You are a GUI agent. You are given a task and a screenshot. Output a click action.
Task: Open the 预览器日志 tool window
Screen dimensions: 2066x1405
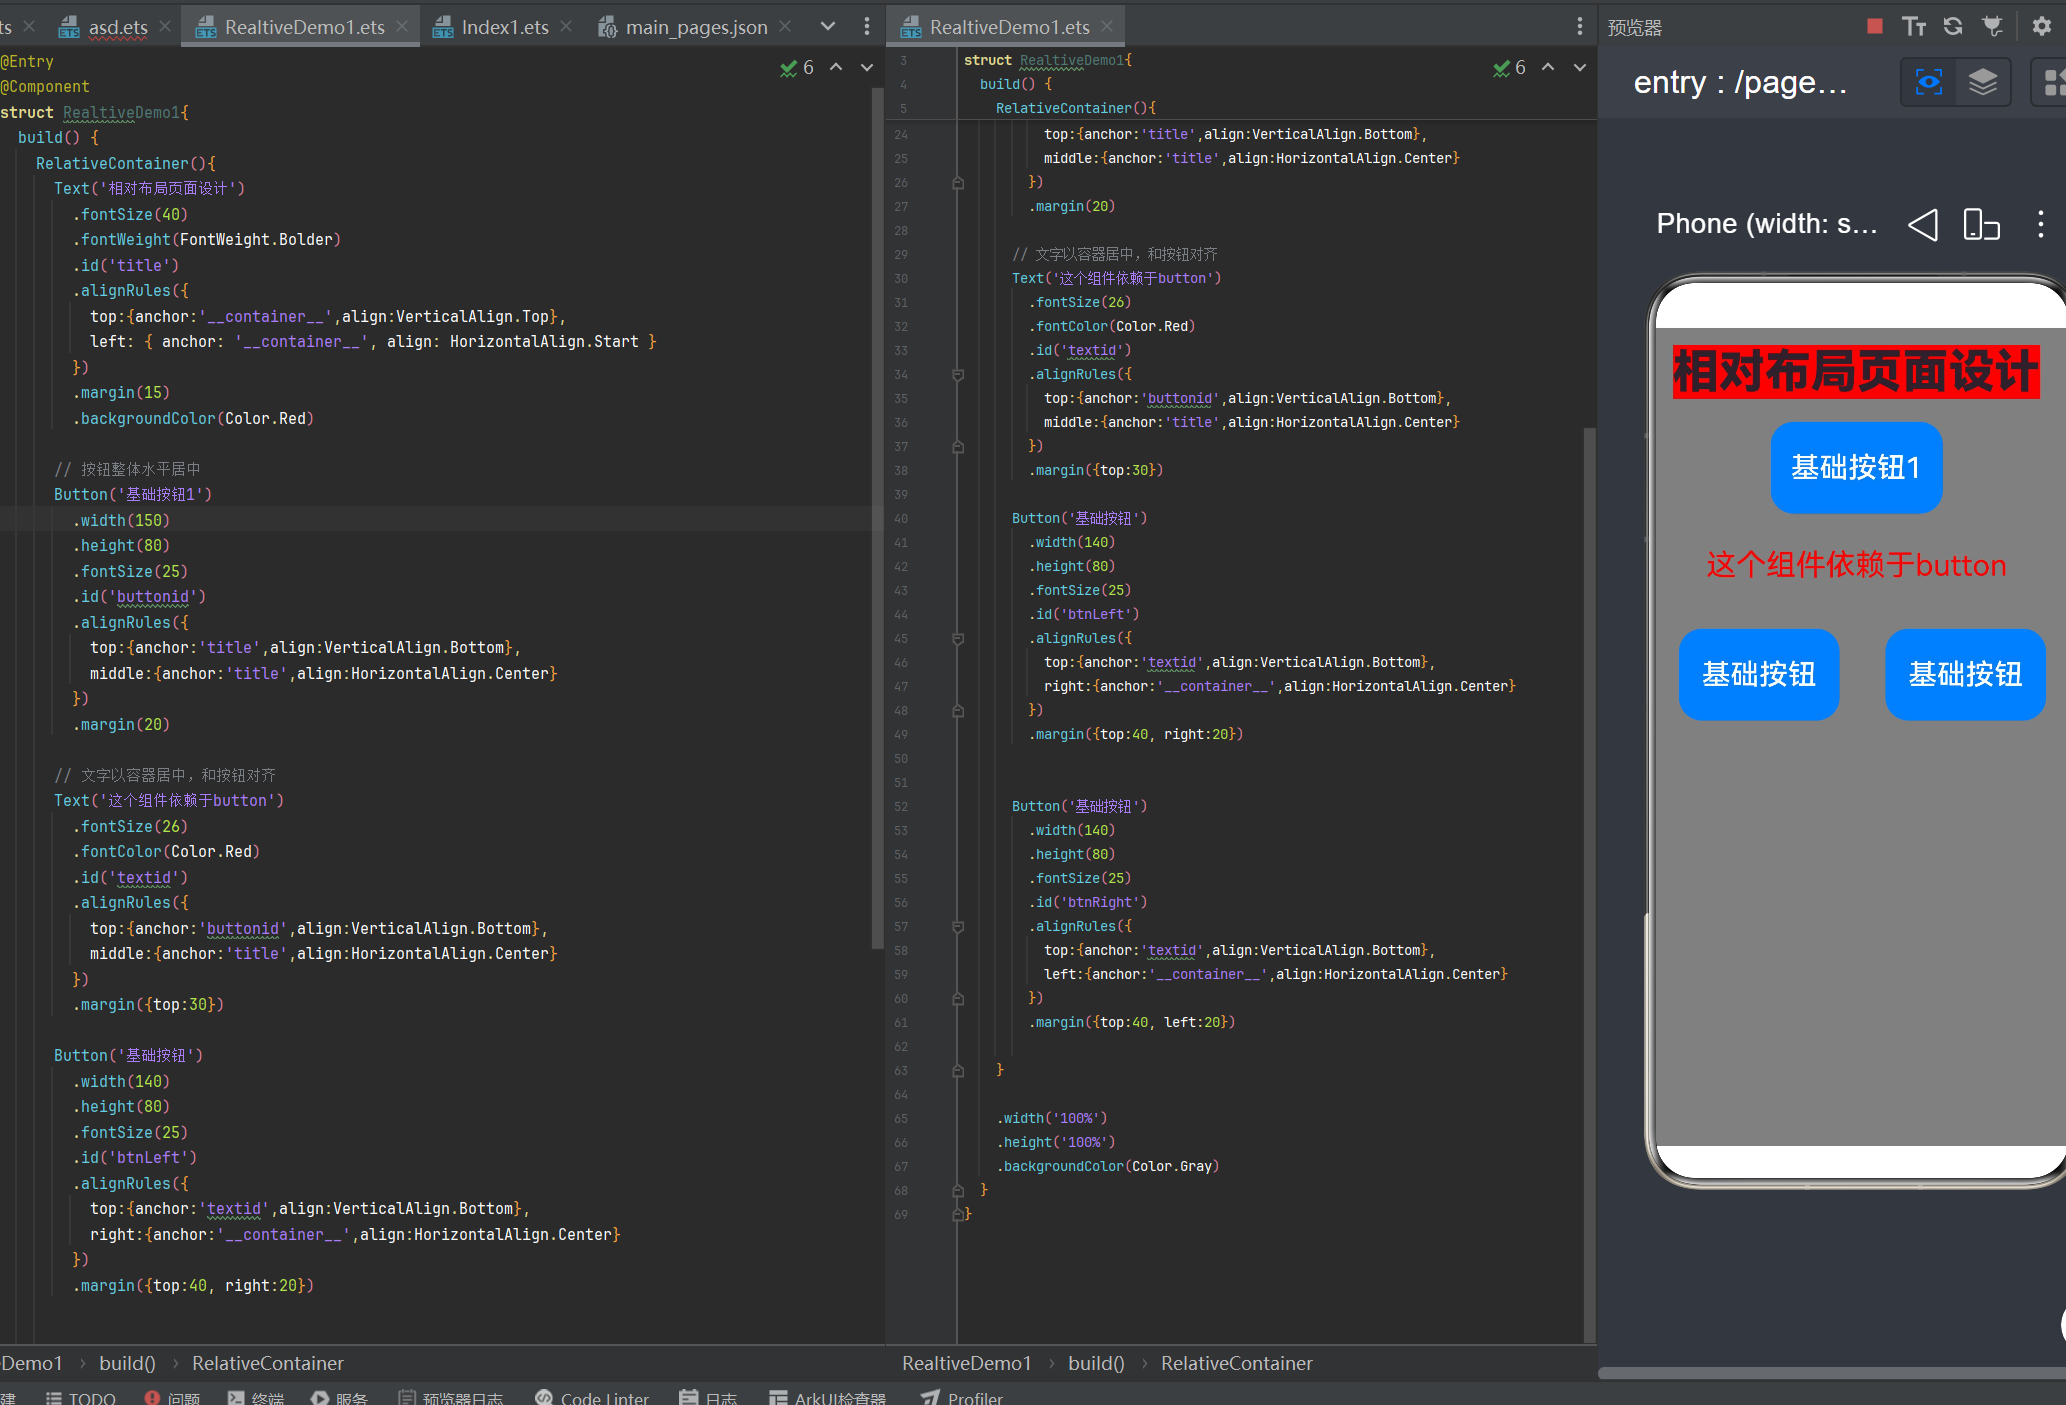[450, 1397]
